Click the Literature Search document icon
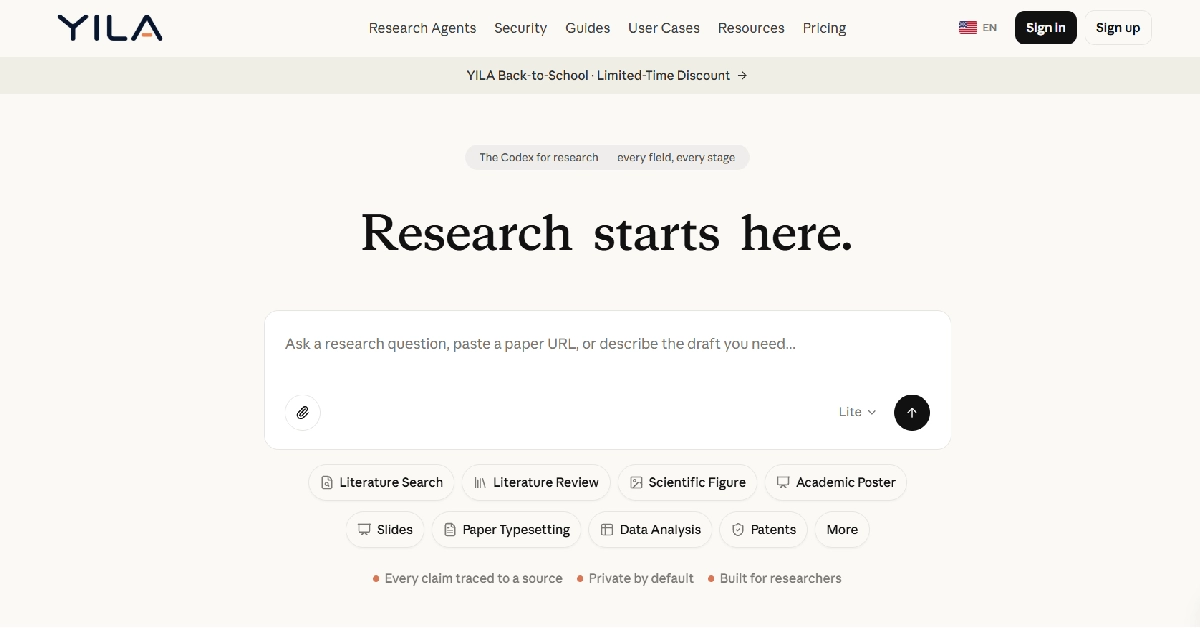This screenshot has width=1200, height=628. [326, 482]
